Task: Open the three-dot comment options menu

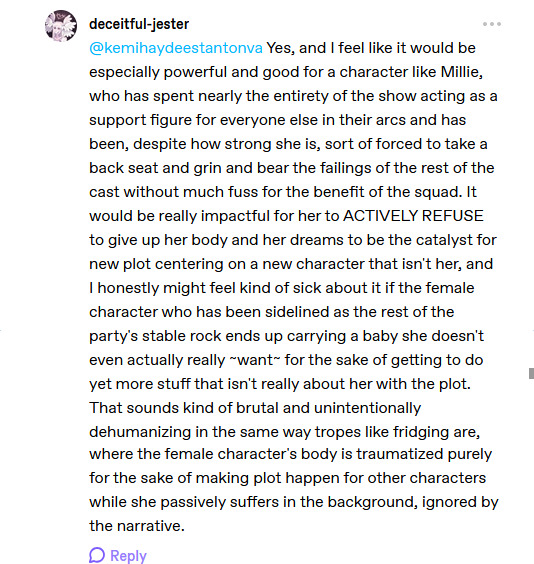Action: pos(492,24)
